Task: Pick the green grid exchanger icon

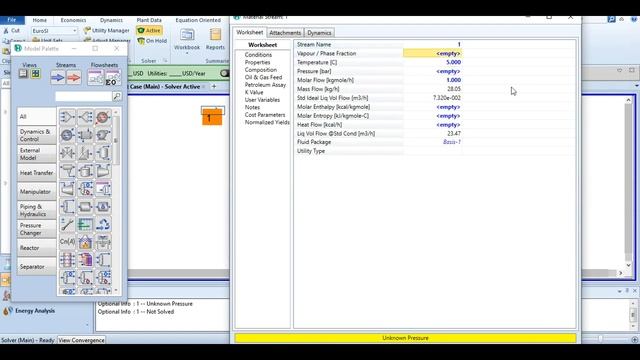Action: pyautogui.click(x=85, y=224)
